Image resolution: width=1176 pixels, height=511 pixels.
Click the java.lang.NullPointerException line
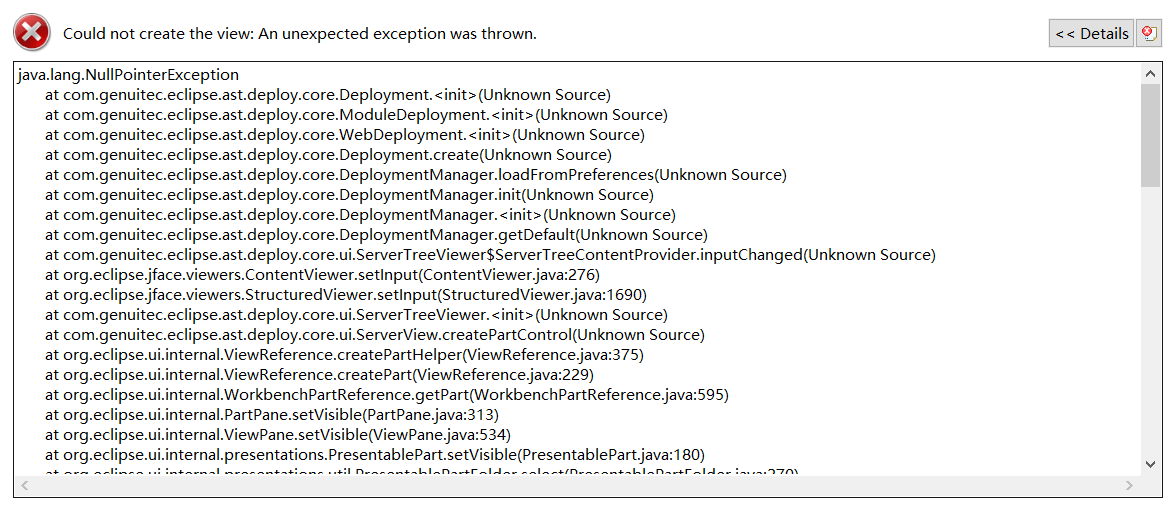[128, 75]
